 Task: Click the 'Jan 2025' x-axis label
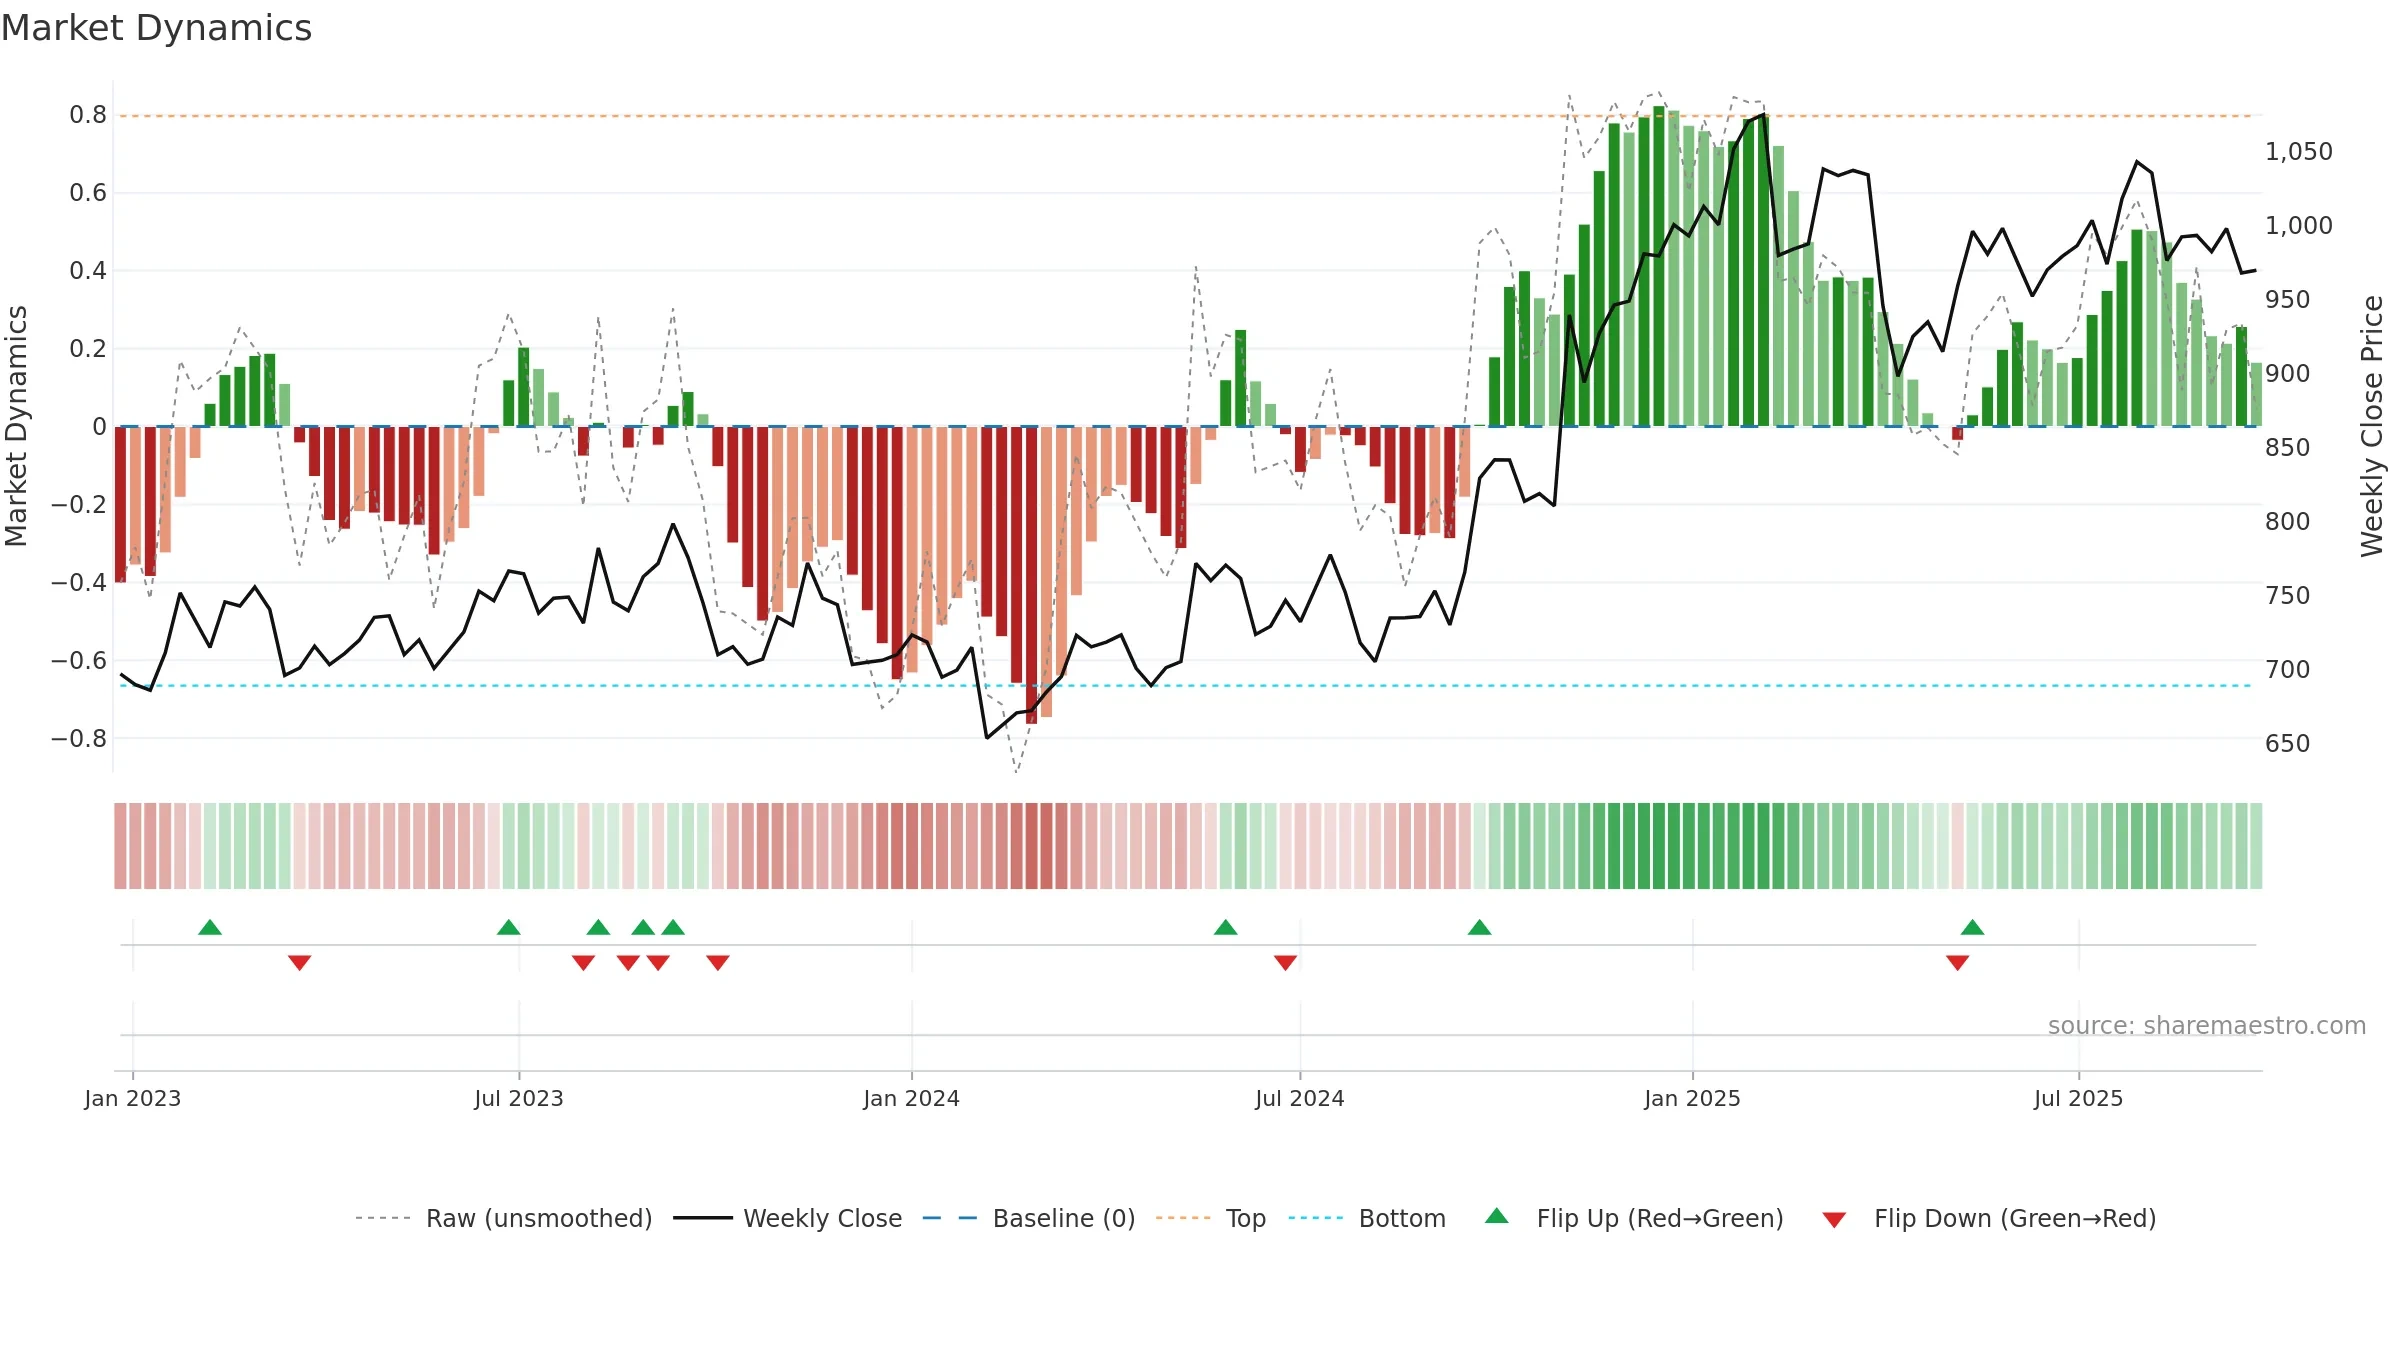[x=1693, y=1098]
